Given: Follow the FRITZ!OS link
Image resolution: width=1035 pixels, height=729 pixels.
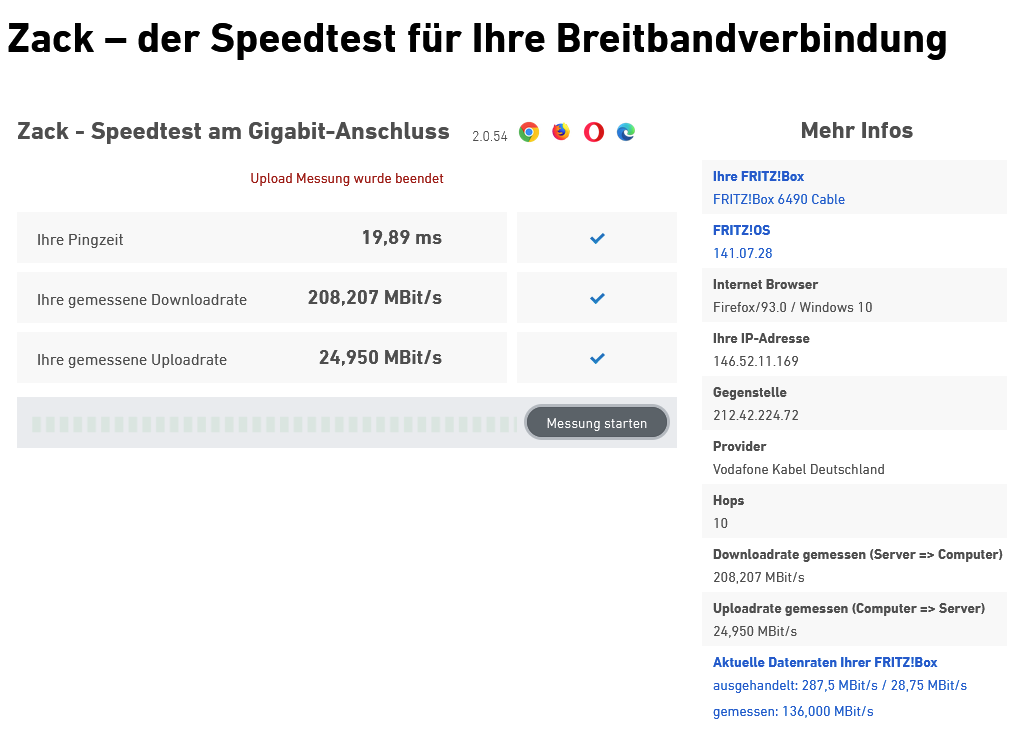Looking at the screenshot, I should pyautogui.click(x=741, y=230).
